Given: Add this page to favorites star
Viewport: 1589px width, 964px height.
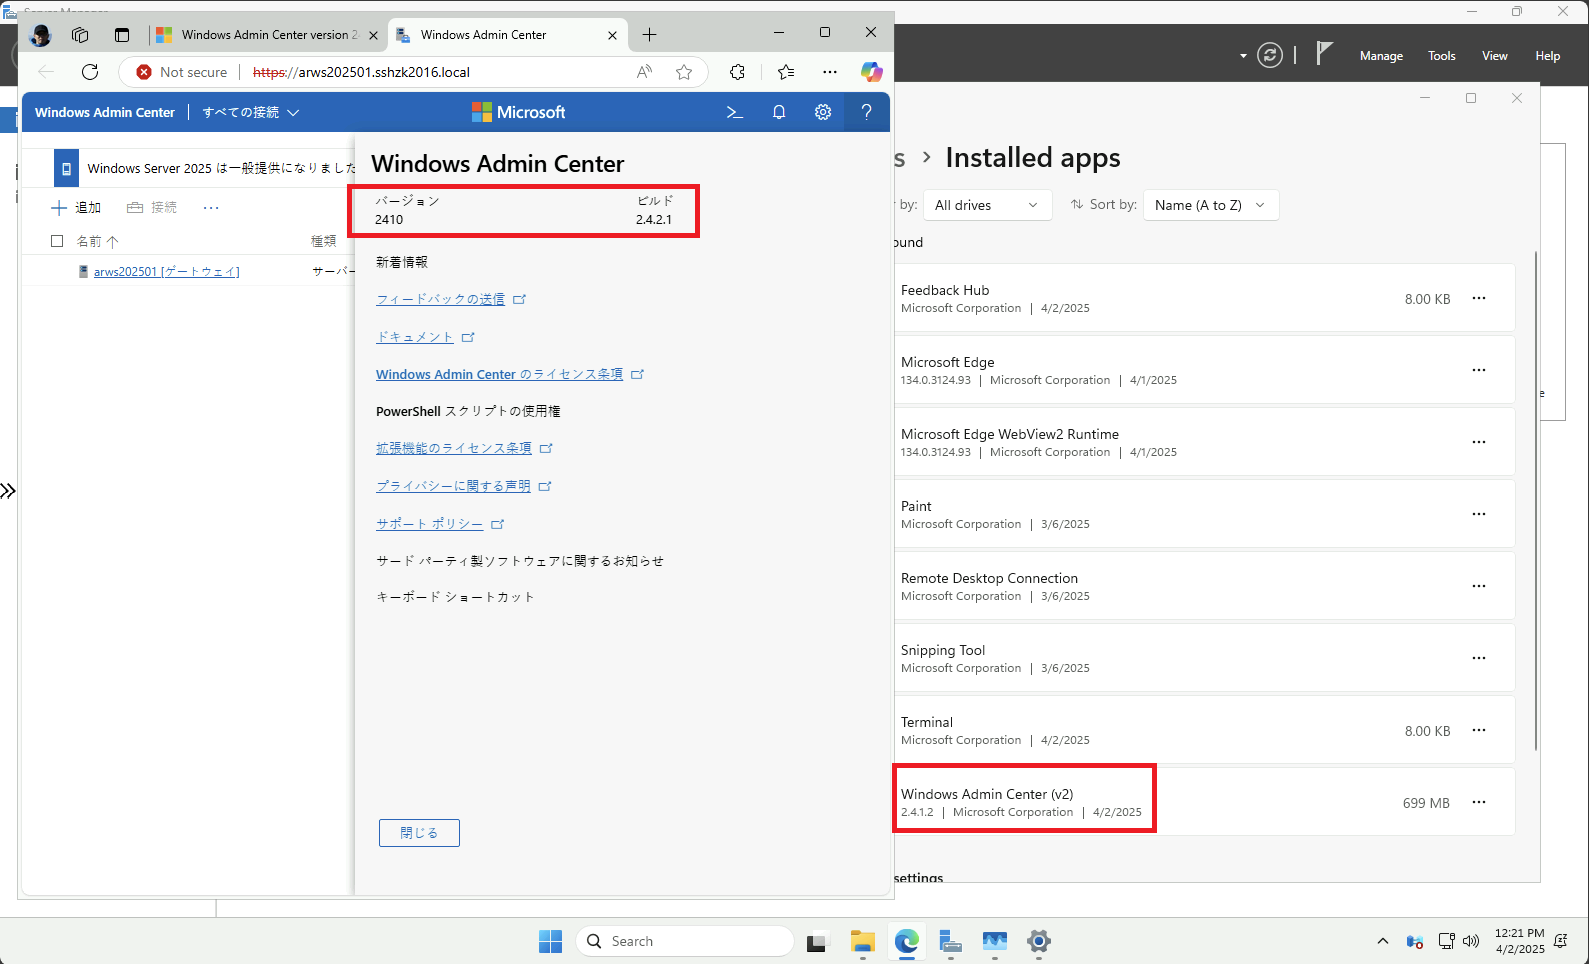Looking at the screenshot, I should point(684,72).
